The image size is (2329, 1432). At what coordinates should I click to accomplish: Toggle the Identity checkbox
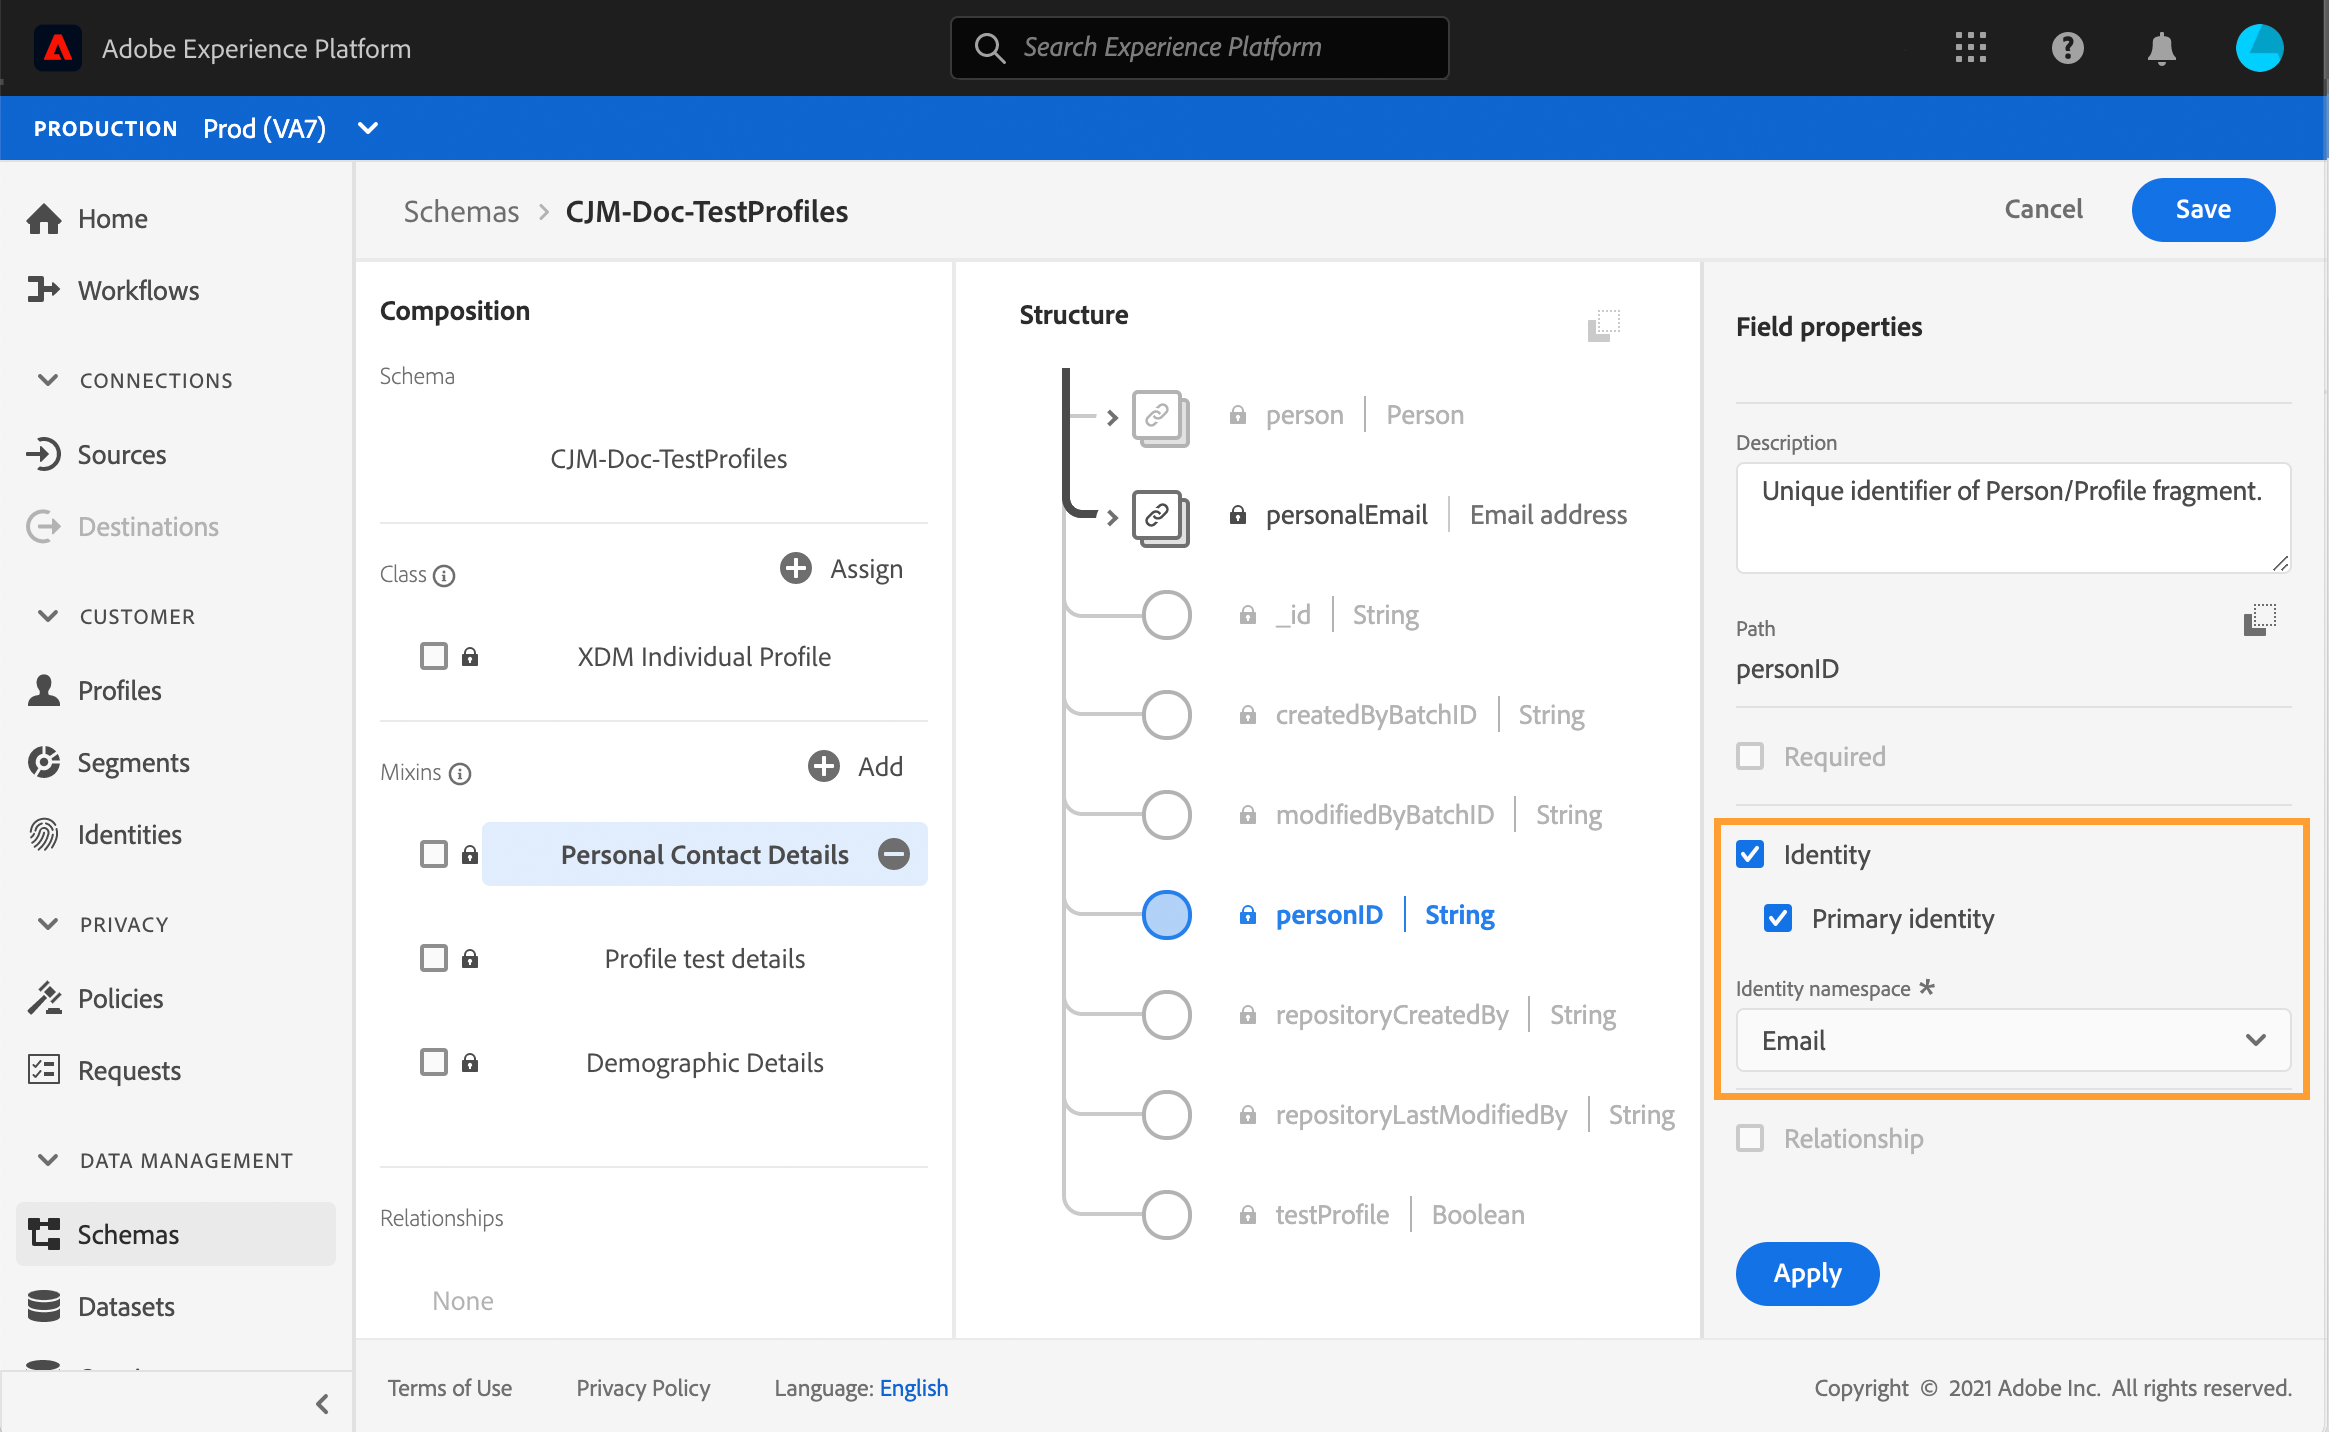pos(1750,854)
